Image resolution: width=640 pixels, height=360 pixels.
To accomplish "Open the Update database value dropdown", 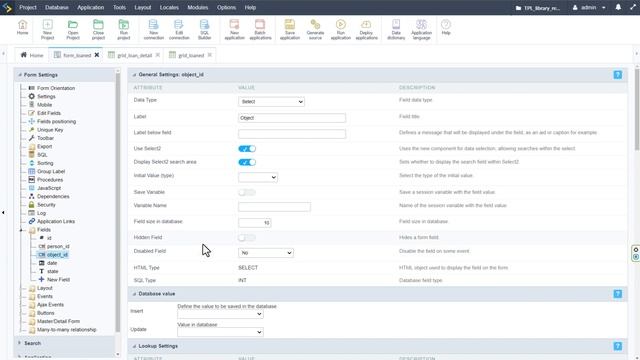I will [220, 332].
